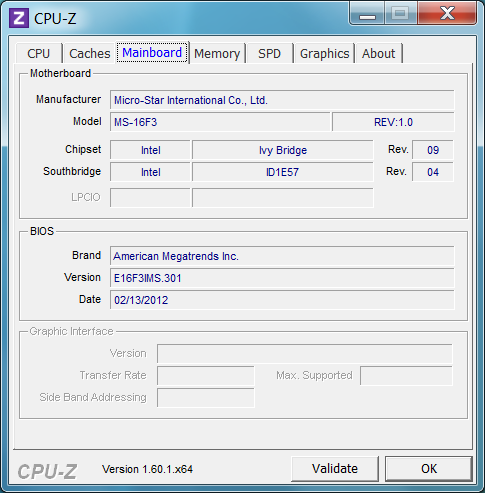Open the SPD tab
The height and width of the screenshot is (493, 485).
coord(270,53)
